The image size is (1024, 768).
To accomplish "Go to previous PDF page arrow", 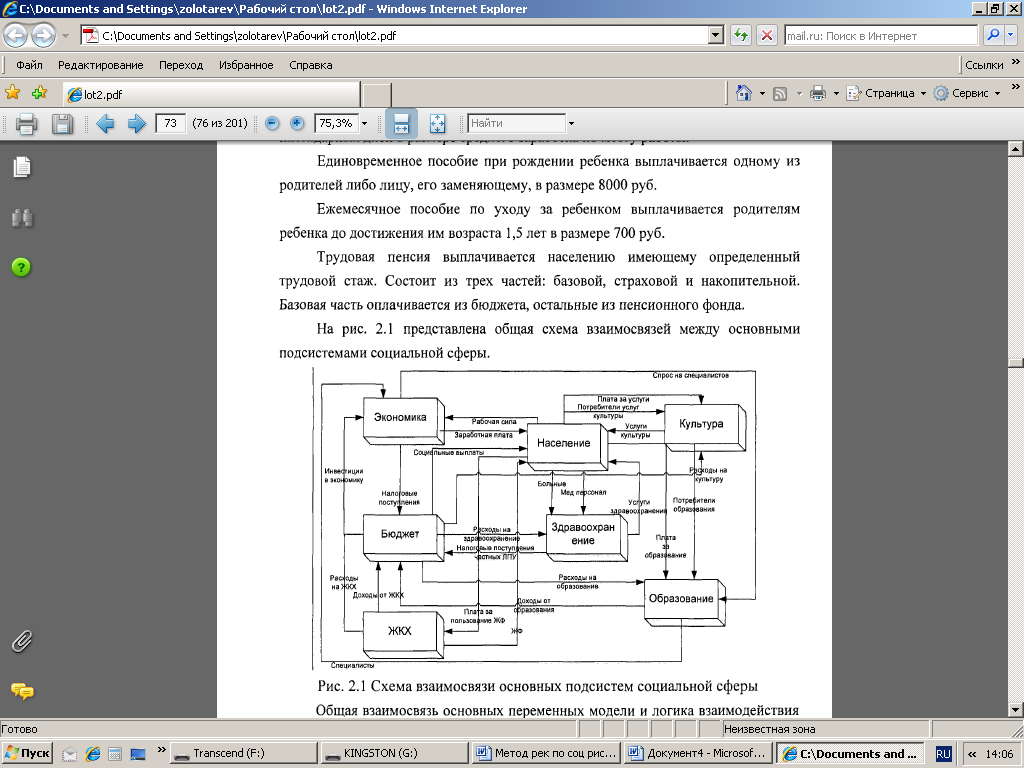I will click(104, 123).
